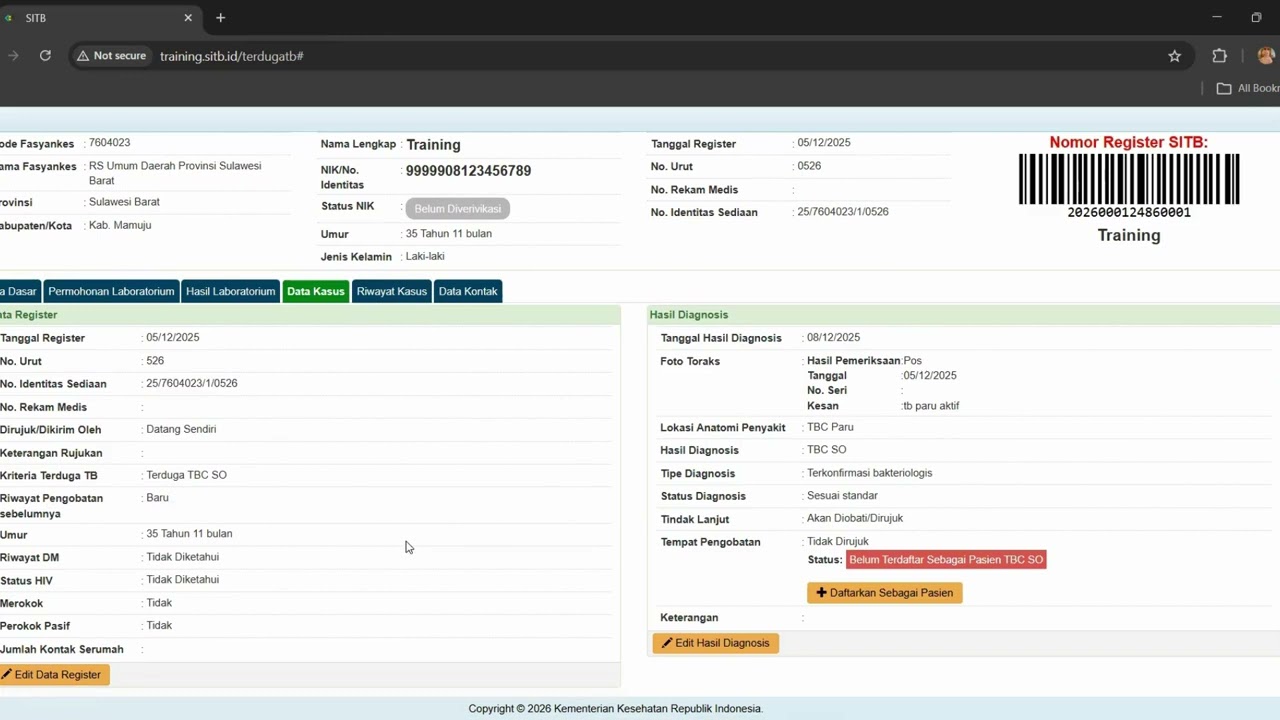1280x720 pixels.
Task: Click the Dirujuk/Dikirim Oleh value Datang Sendiri
Action: point(181,429)
